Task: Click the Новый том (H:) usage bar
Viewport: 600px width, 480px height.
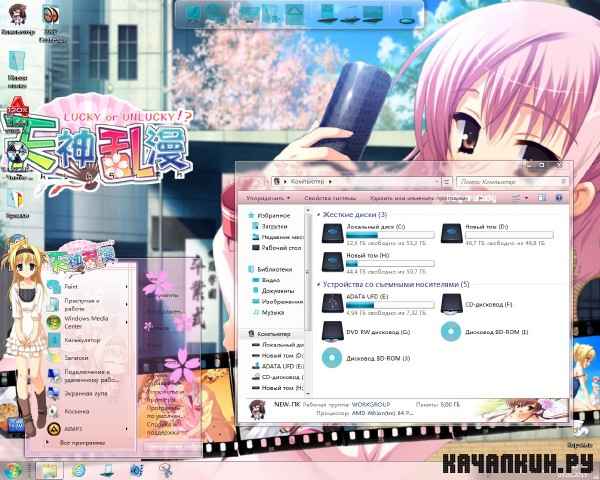Action: (390, 264)
